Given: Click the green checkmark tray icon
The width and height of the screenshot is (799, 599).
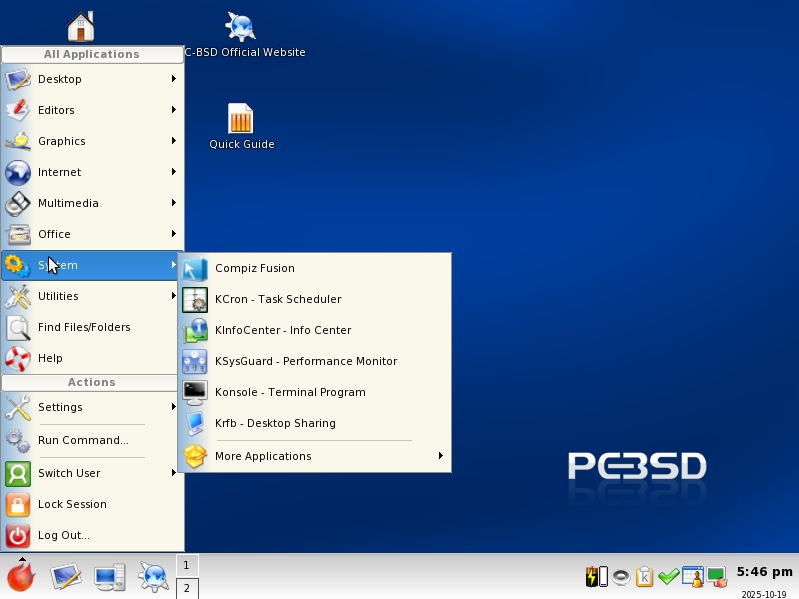Looking at the screenshot, I should 669,577.
